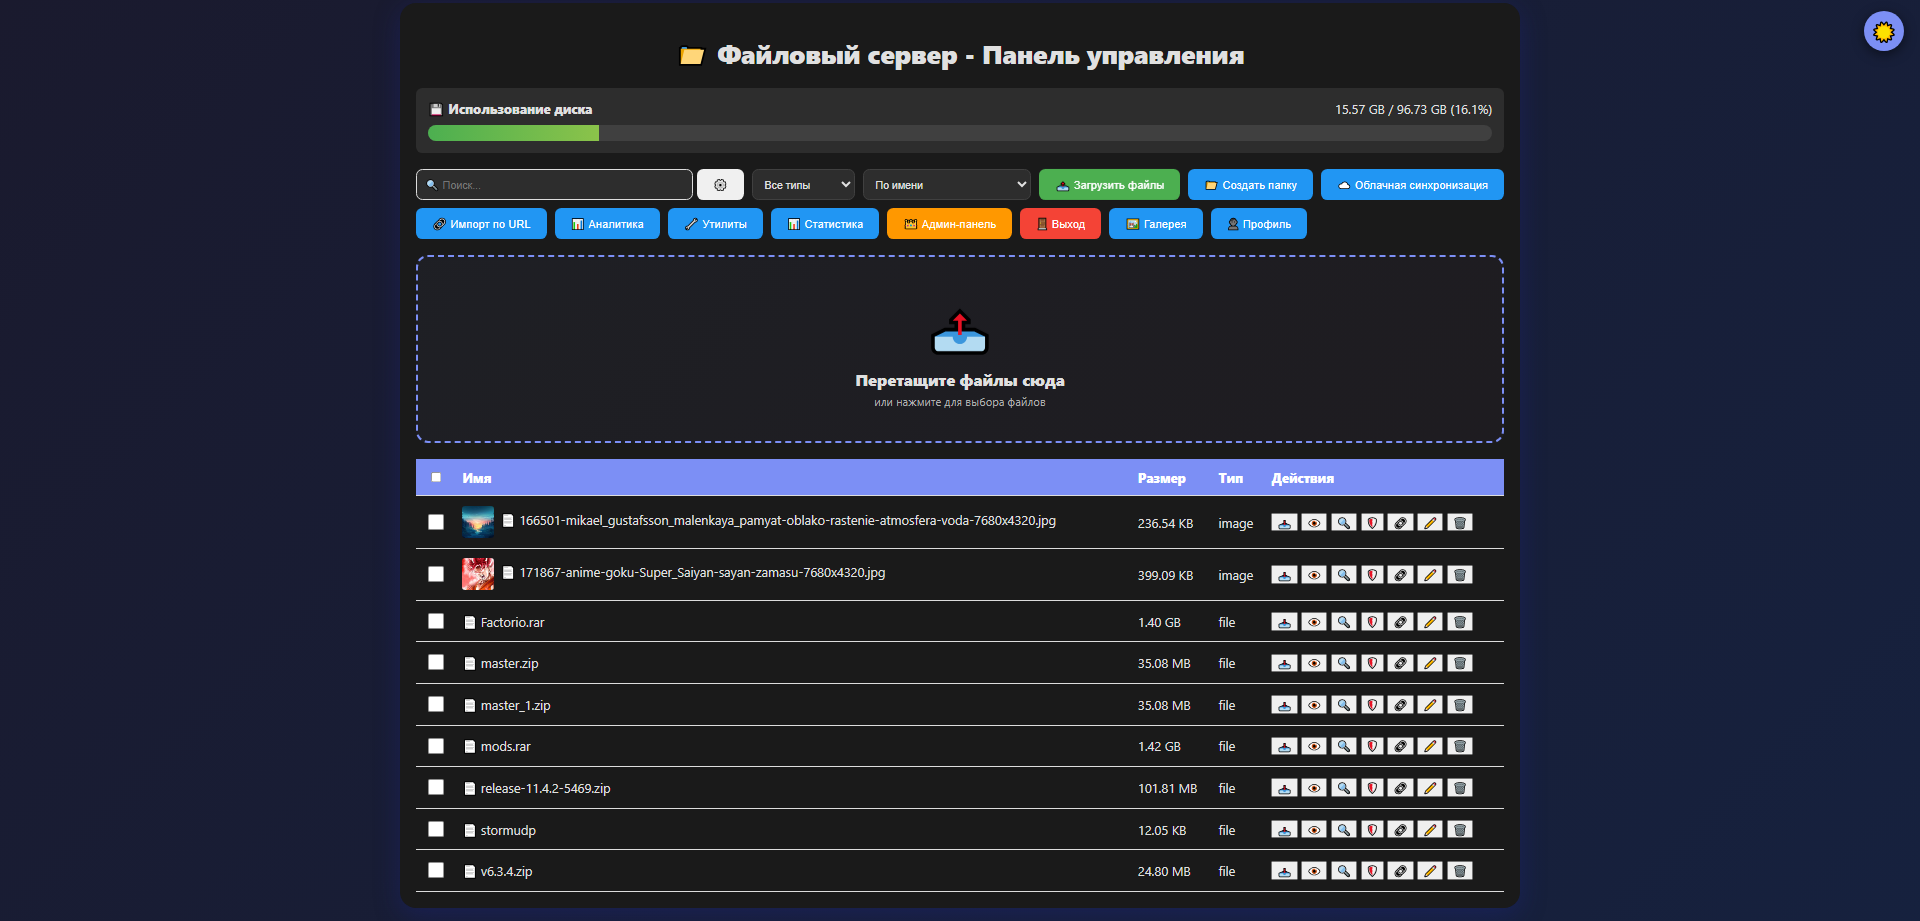Click the red Выход button

tap(1060, 224)
